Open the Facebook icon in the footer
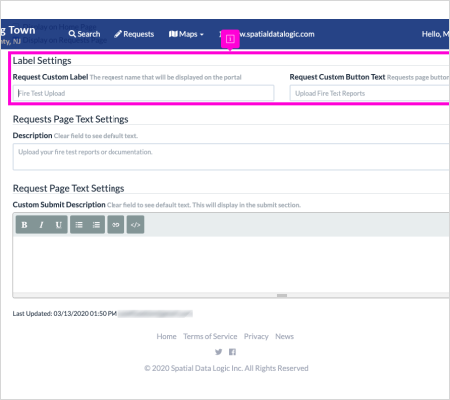 [x=232, y=352]
